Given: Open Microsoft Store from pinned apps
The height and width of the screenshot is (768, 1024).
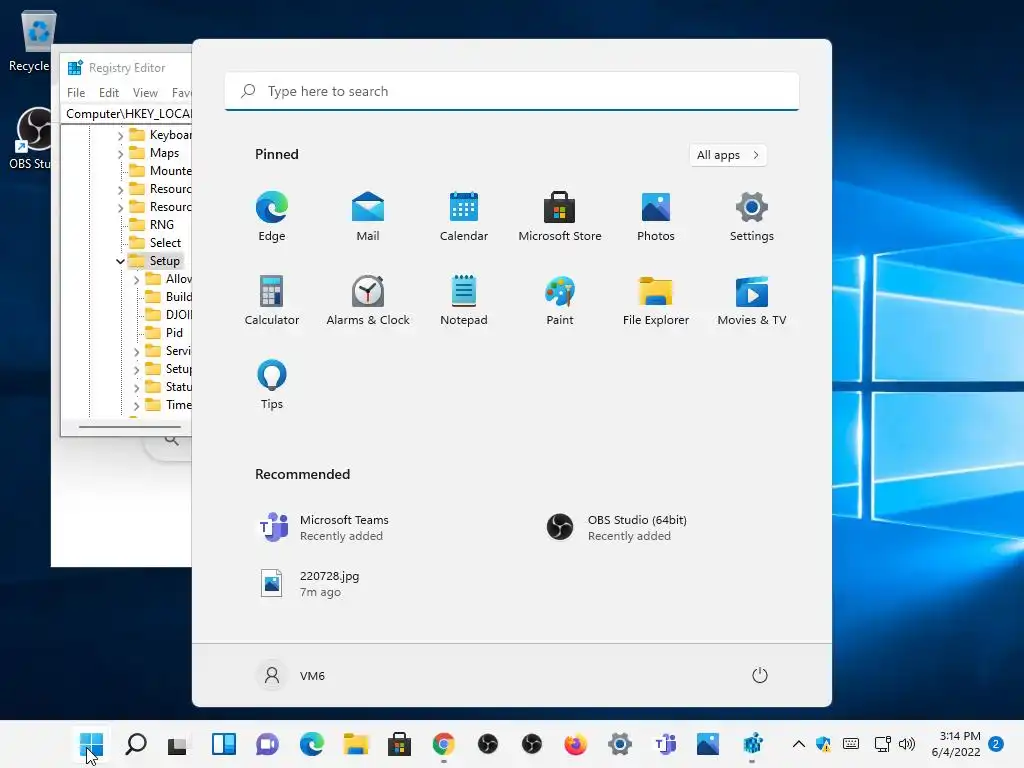Looking at the screenshot, I should pos(560,216).
